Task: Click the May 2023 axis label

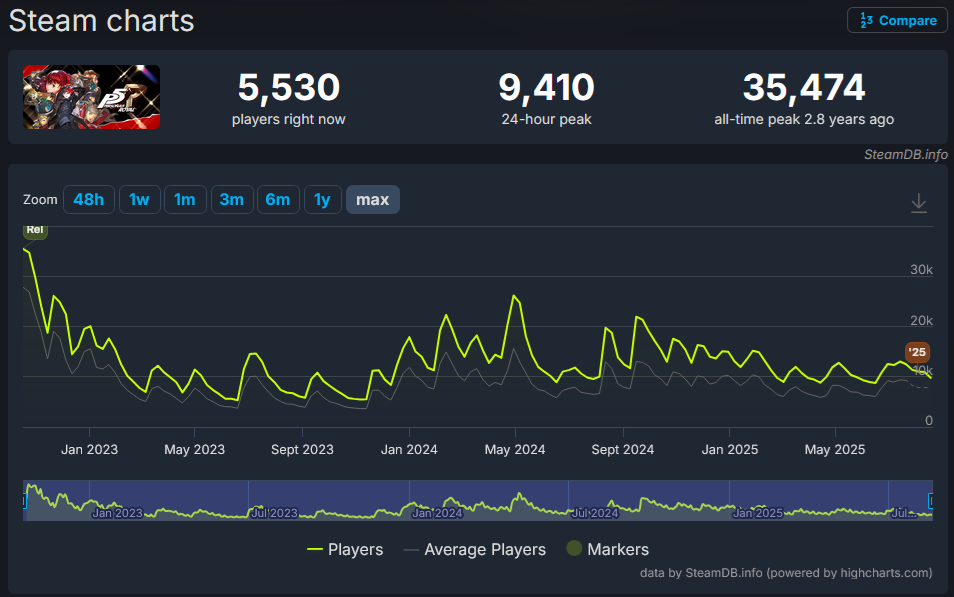Action: (x=195, y=450)
